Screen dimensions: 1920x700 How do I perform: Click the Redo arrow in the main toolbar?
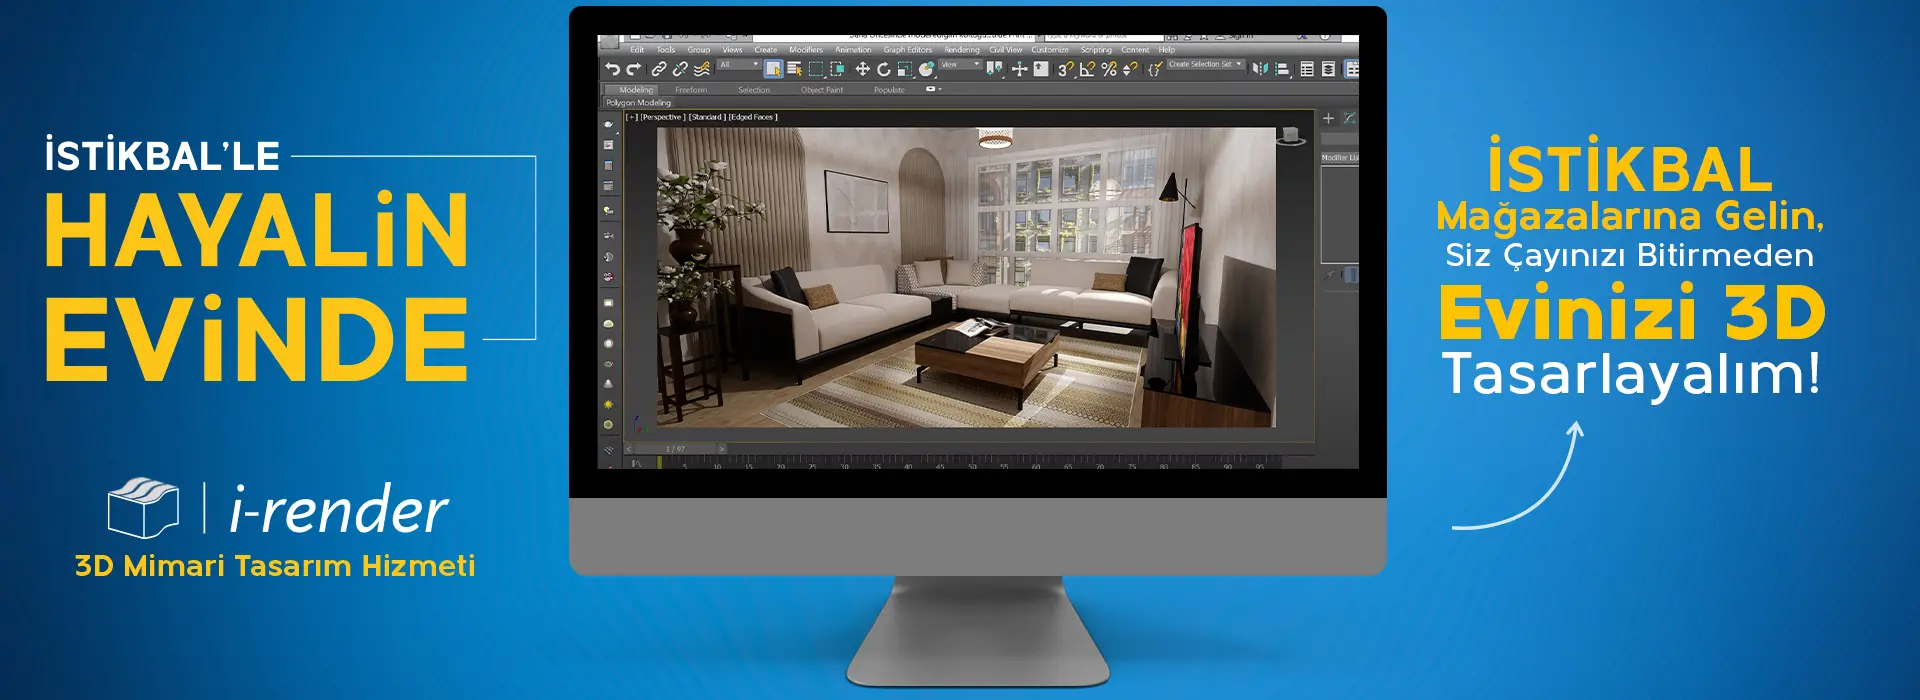[634, 69]
